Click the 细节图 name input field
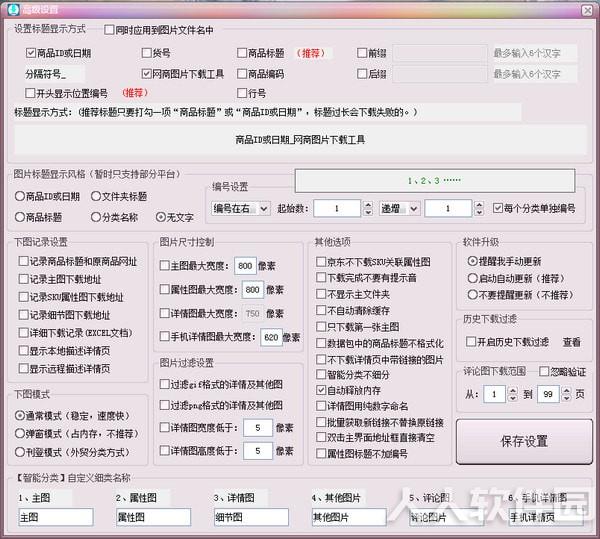This screenshot has height=539, width=600. [251, 517]
